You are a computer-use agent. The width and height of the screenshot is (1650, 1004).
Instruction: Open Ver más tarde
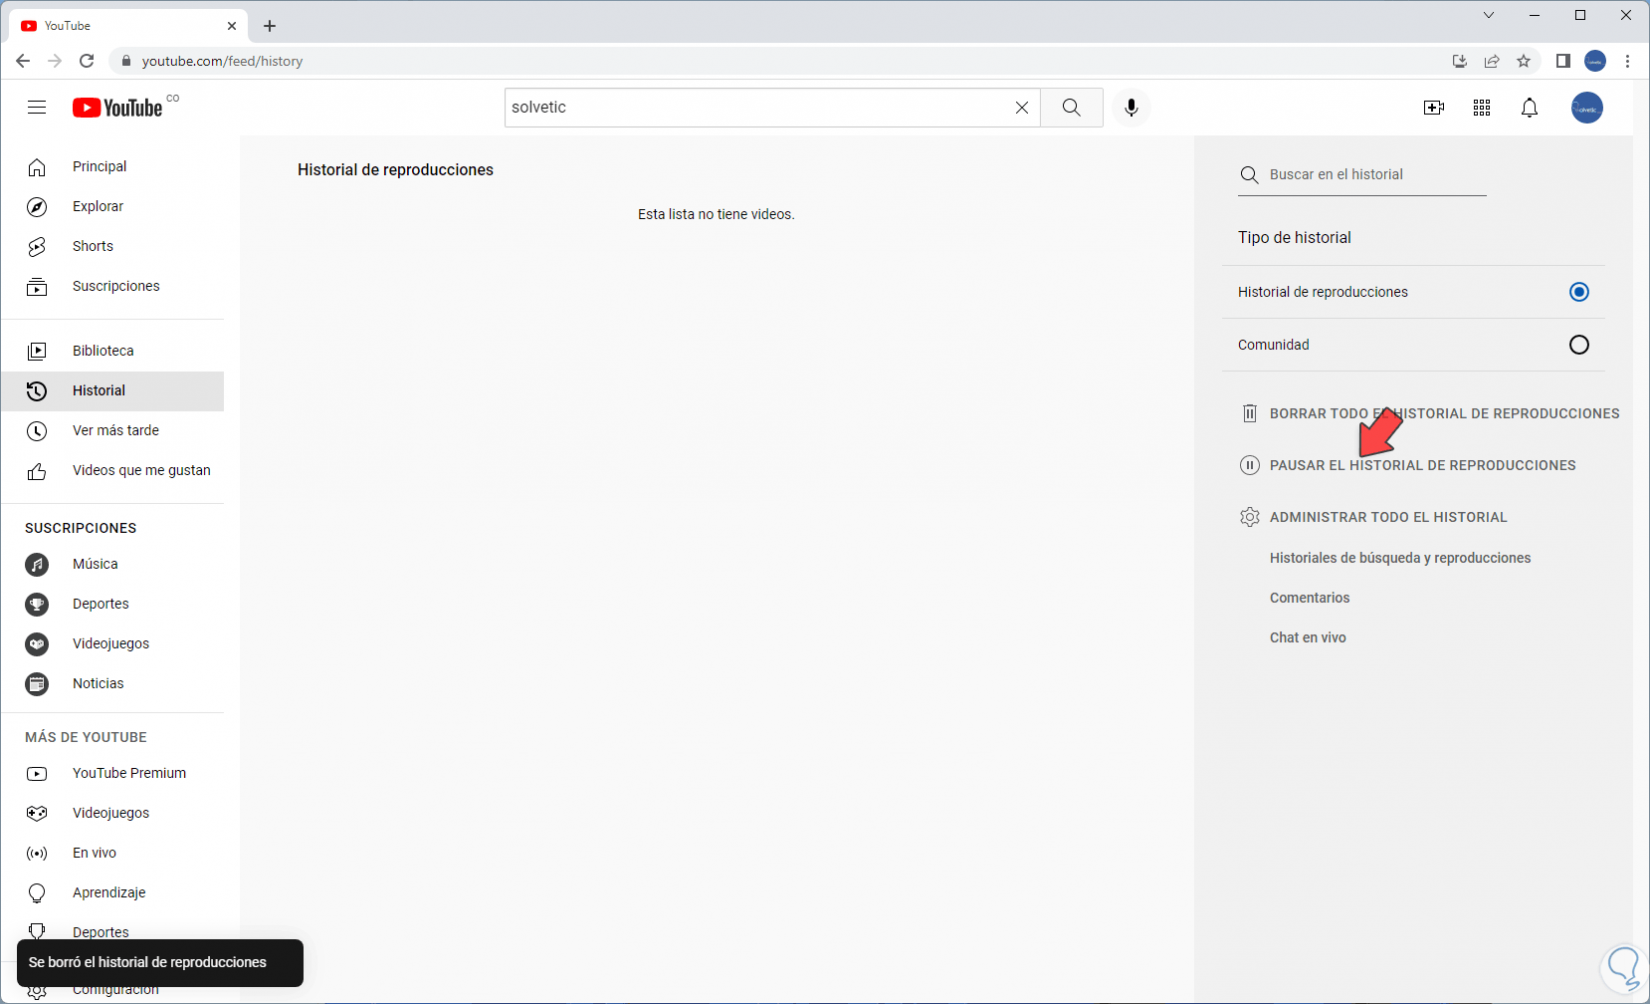pos(113,430)
